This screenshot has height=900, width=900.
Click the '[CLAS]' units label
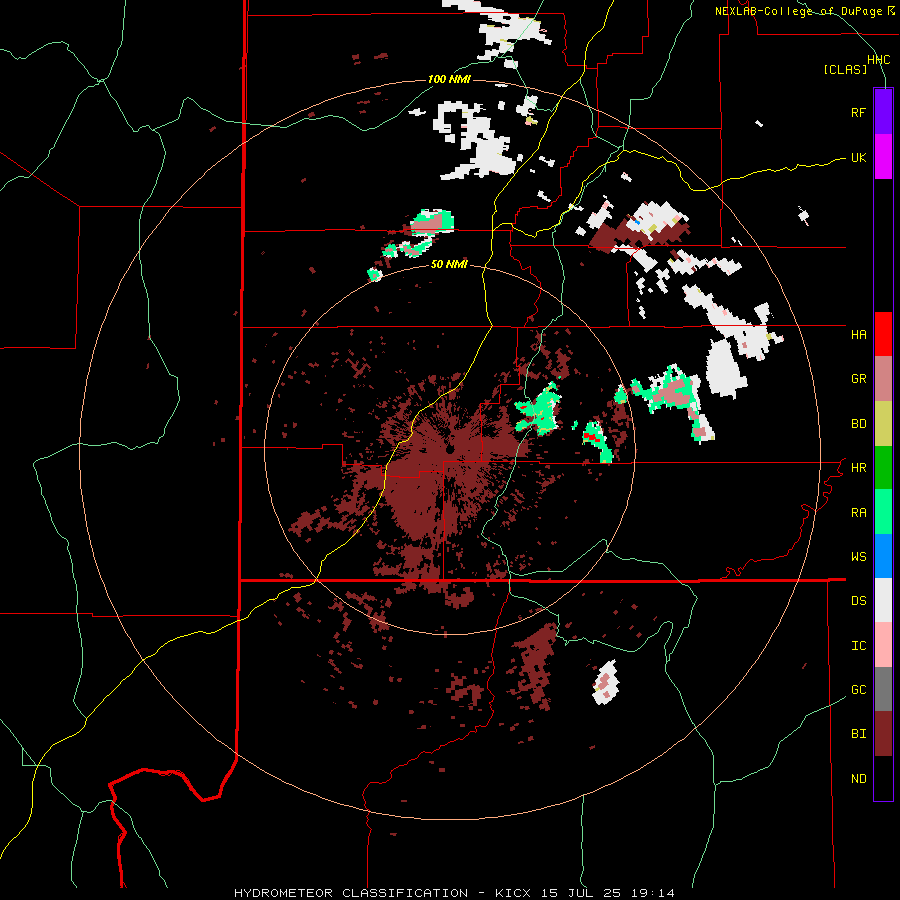click(x=845, y=70)
